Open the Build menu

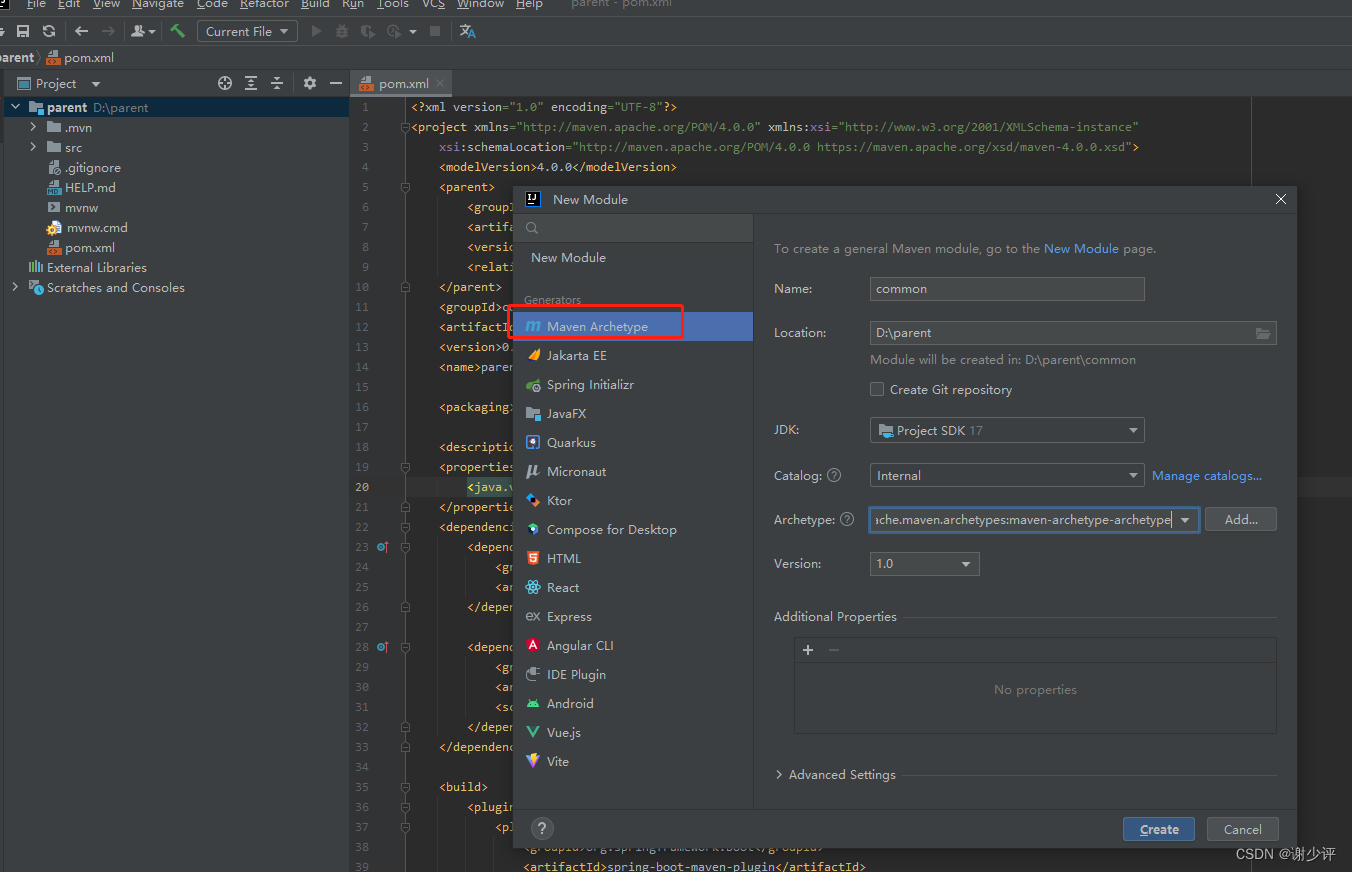tap(315, 5)
